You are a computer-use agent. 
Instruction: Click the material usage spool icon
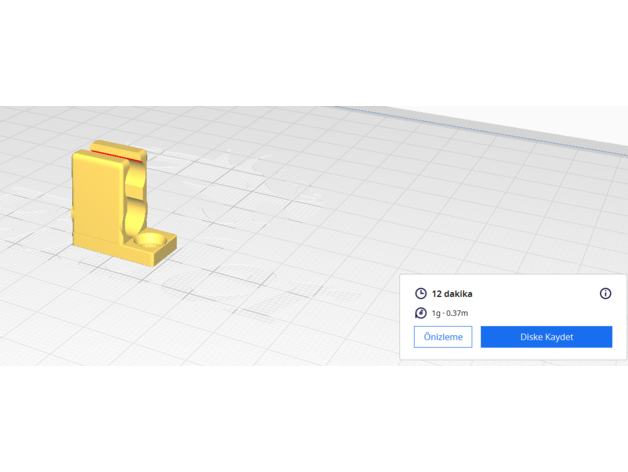421,313
